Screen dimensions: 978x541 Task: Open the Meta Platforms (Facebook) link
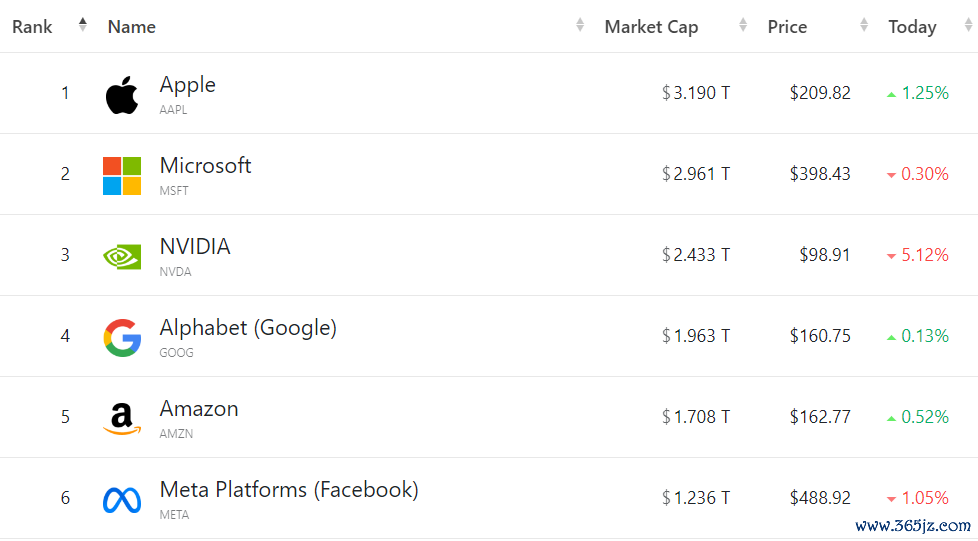[289, 490]
